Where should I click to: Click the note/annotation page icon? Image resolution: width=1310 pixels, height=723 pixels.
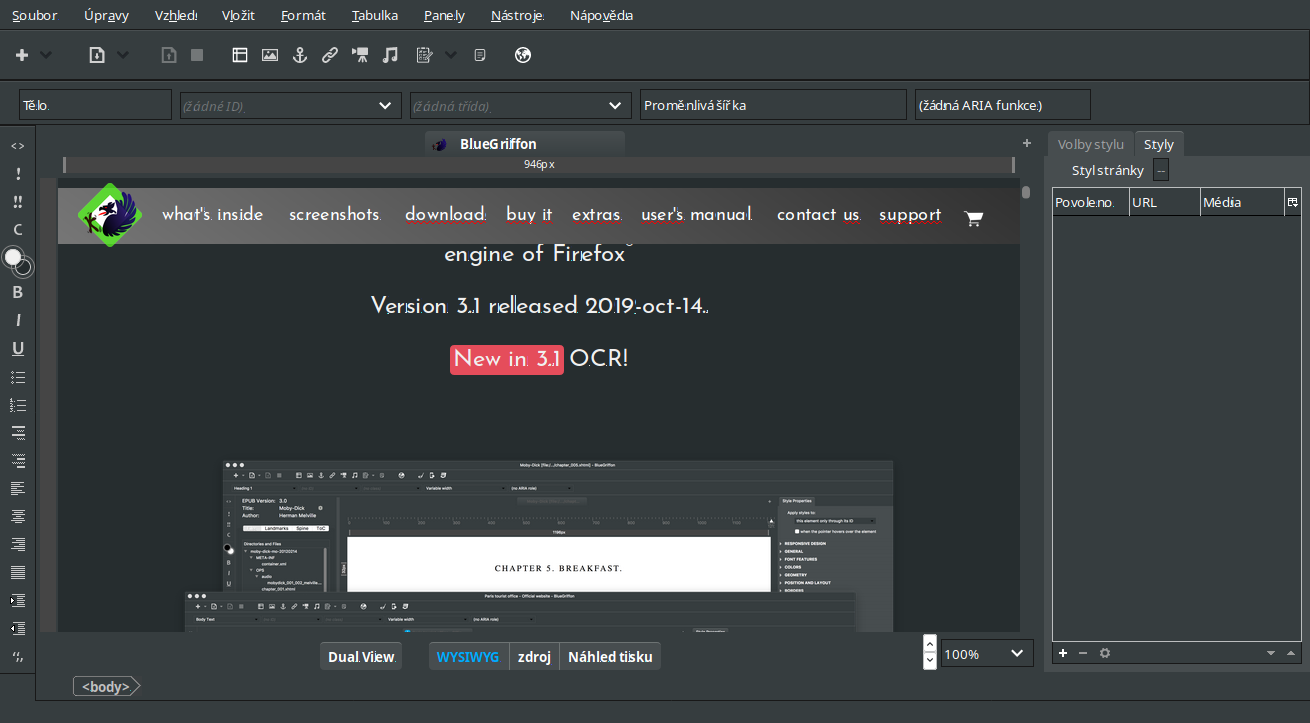tap(480, 55)
